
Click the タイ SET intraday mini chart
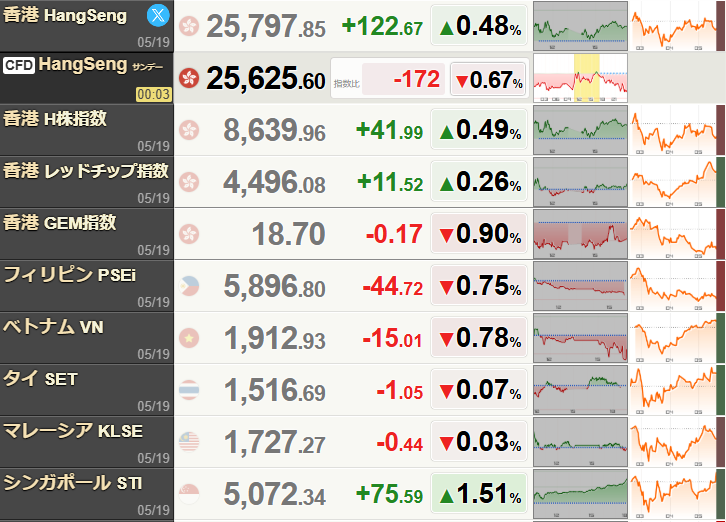(x=580, y=390)
